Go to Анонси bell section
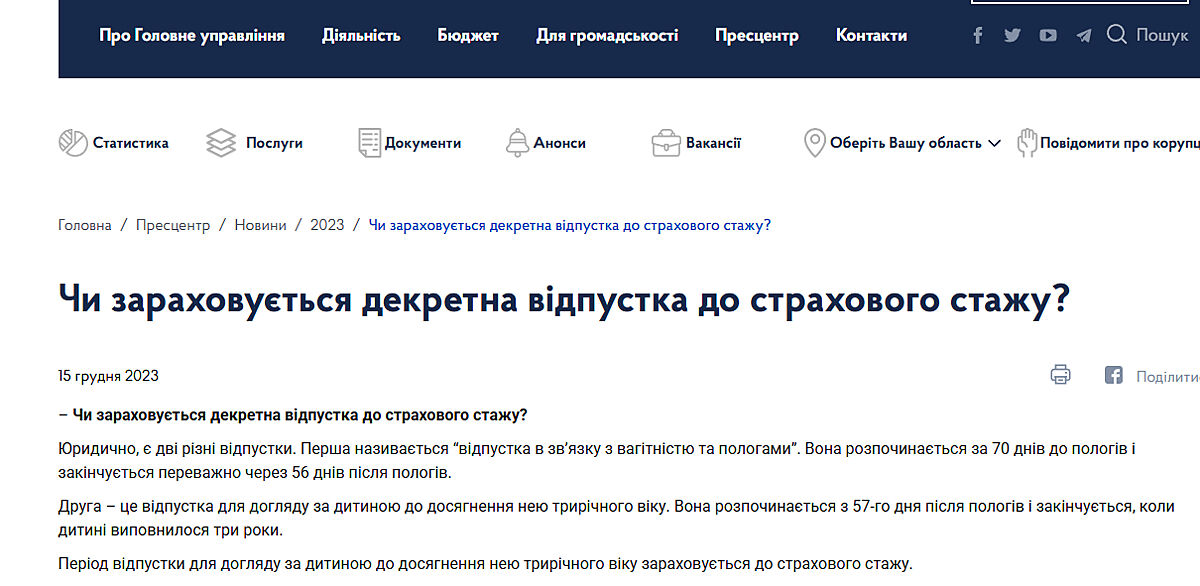This screenshot has width=1200, height=586. click(546, 143)
